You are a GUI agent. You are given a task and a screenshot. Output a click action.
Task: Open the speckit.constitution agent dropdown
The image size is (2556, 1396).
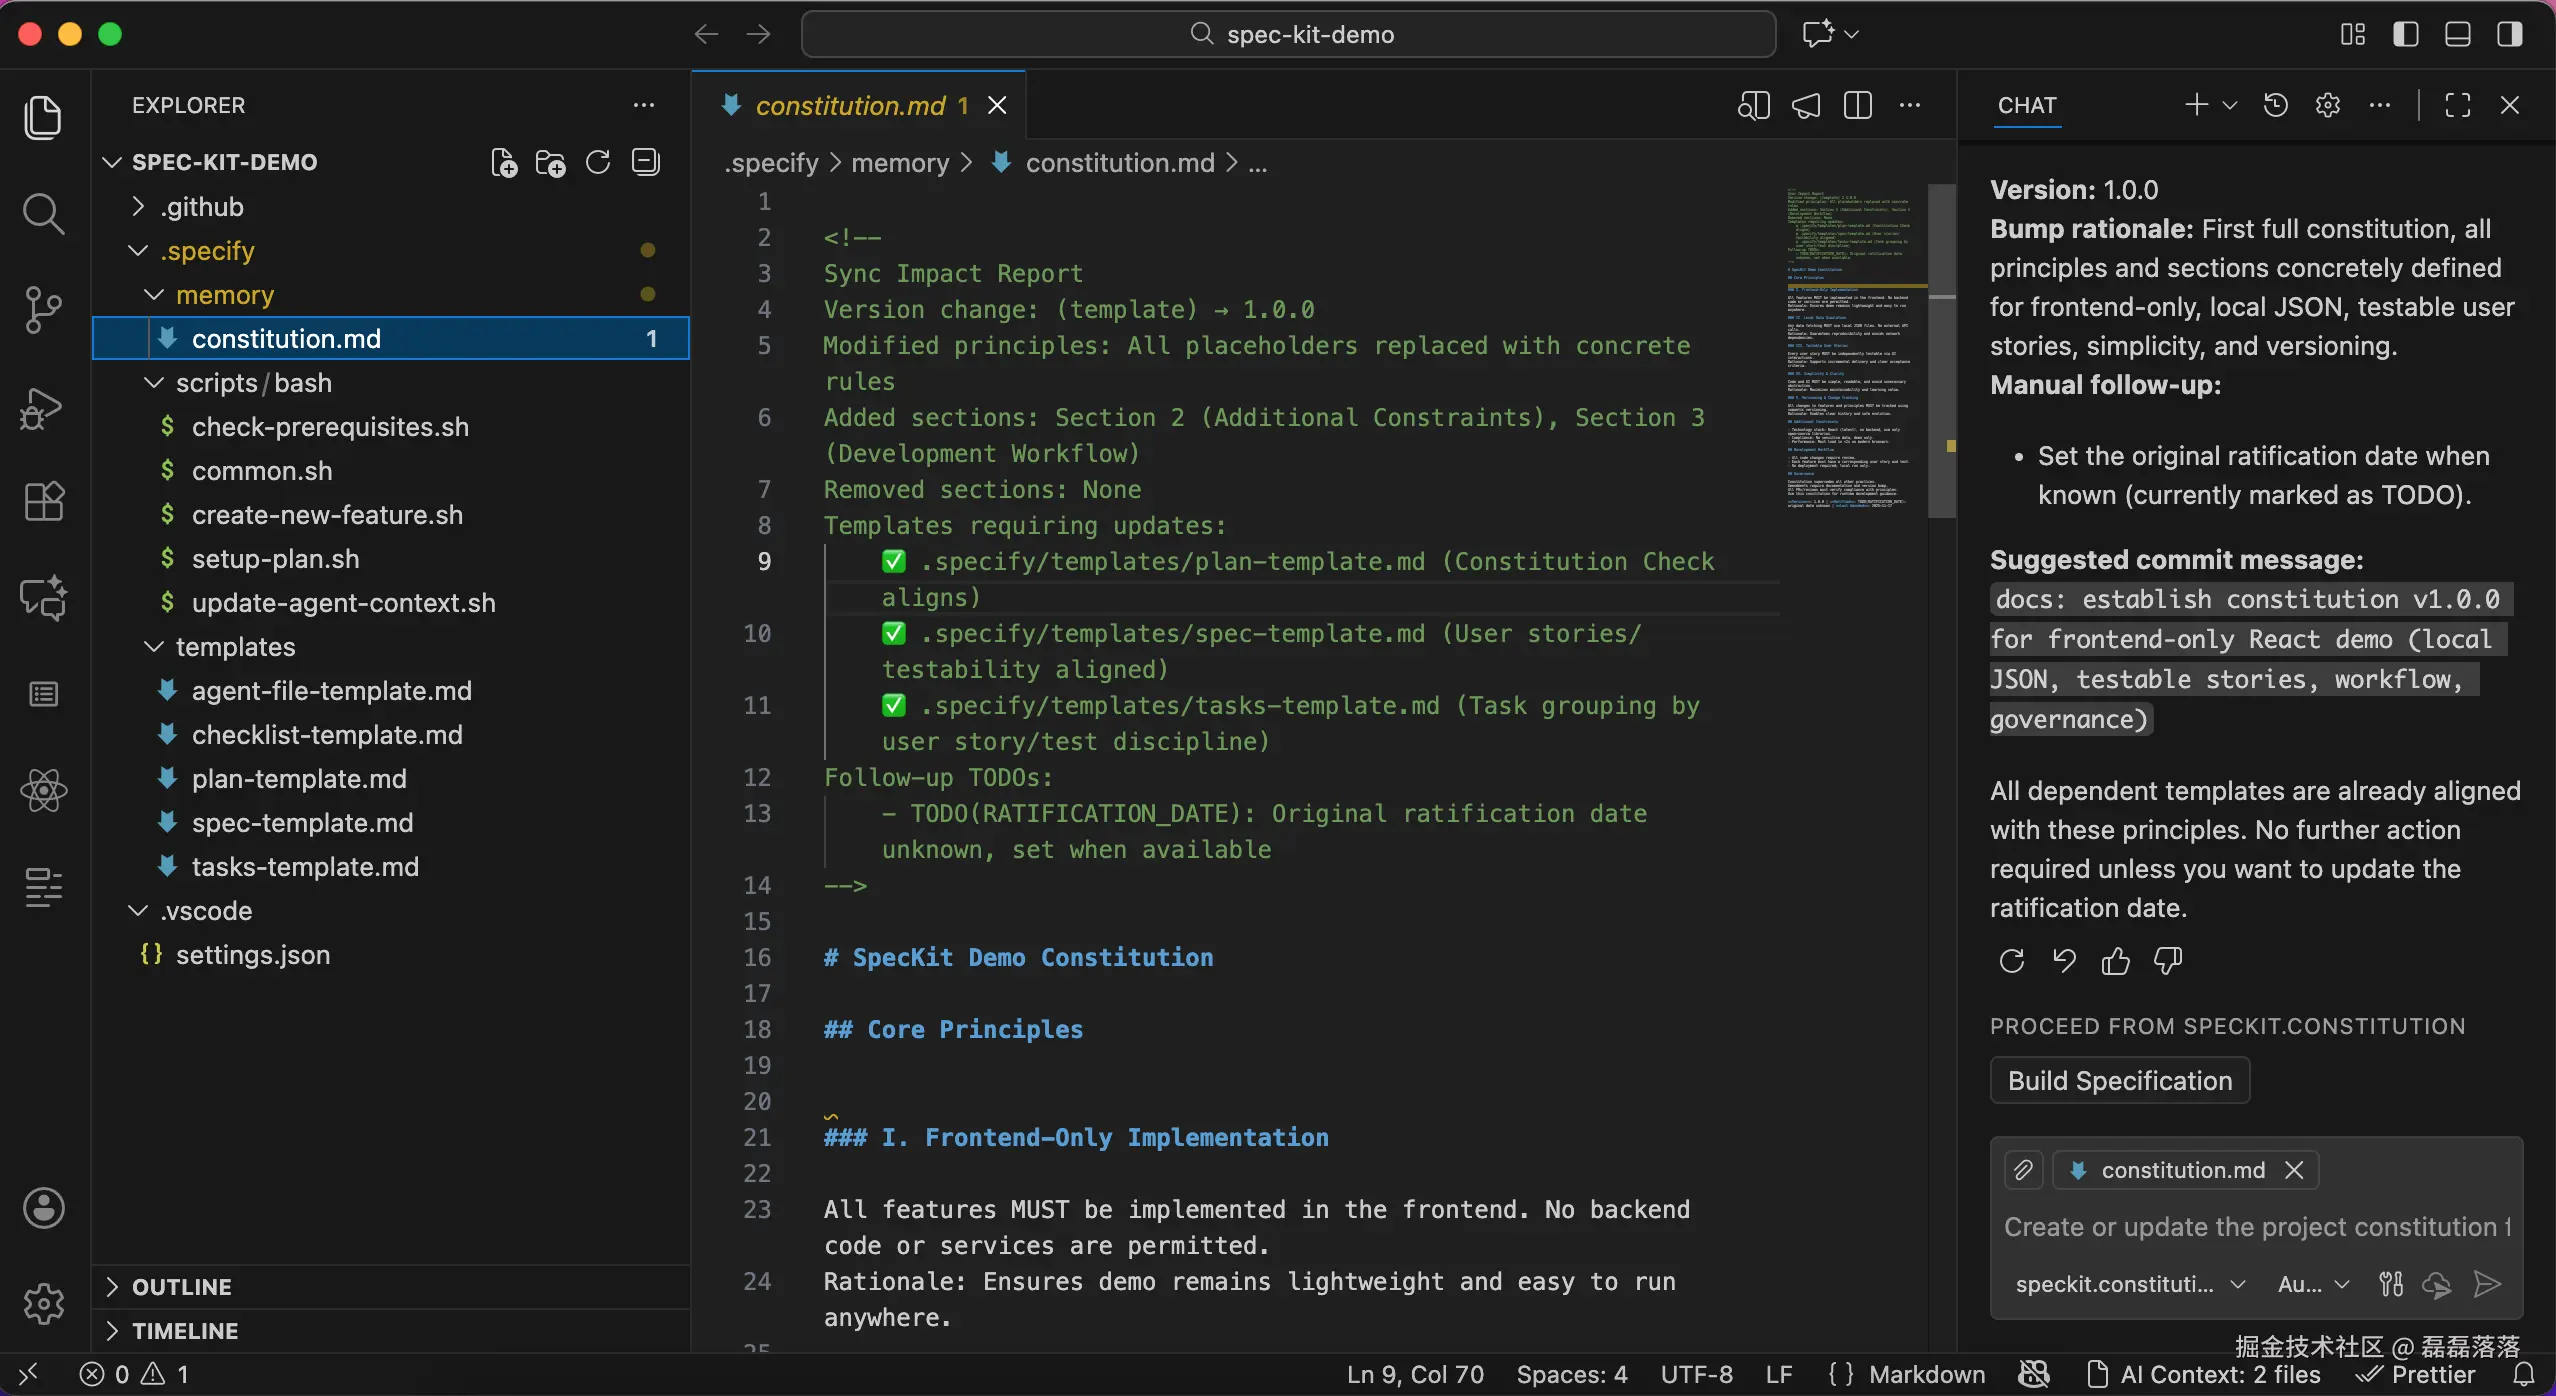[x=2130, y=1284]
